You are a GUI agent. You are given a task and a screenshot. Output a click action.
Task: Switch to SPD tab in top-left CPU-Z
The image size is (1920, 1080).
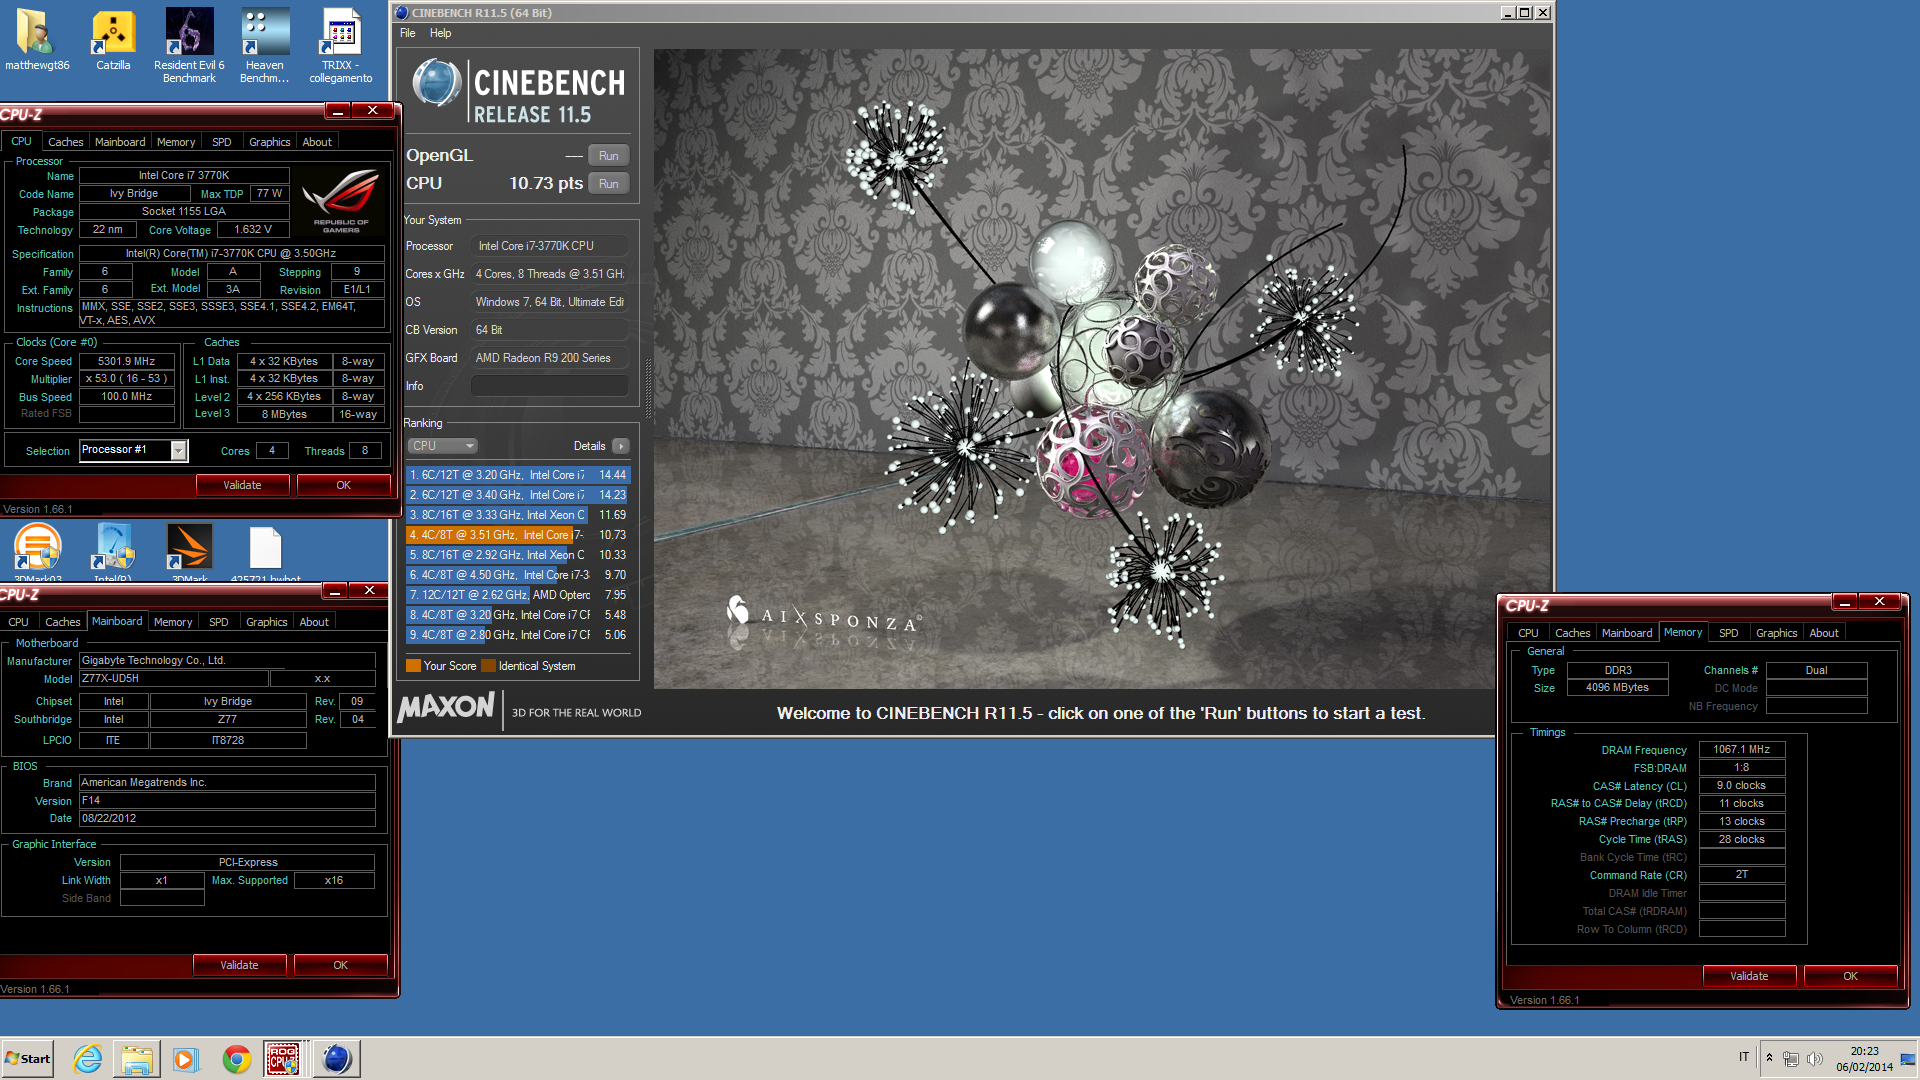(221, 142)
